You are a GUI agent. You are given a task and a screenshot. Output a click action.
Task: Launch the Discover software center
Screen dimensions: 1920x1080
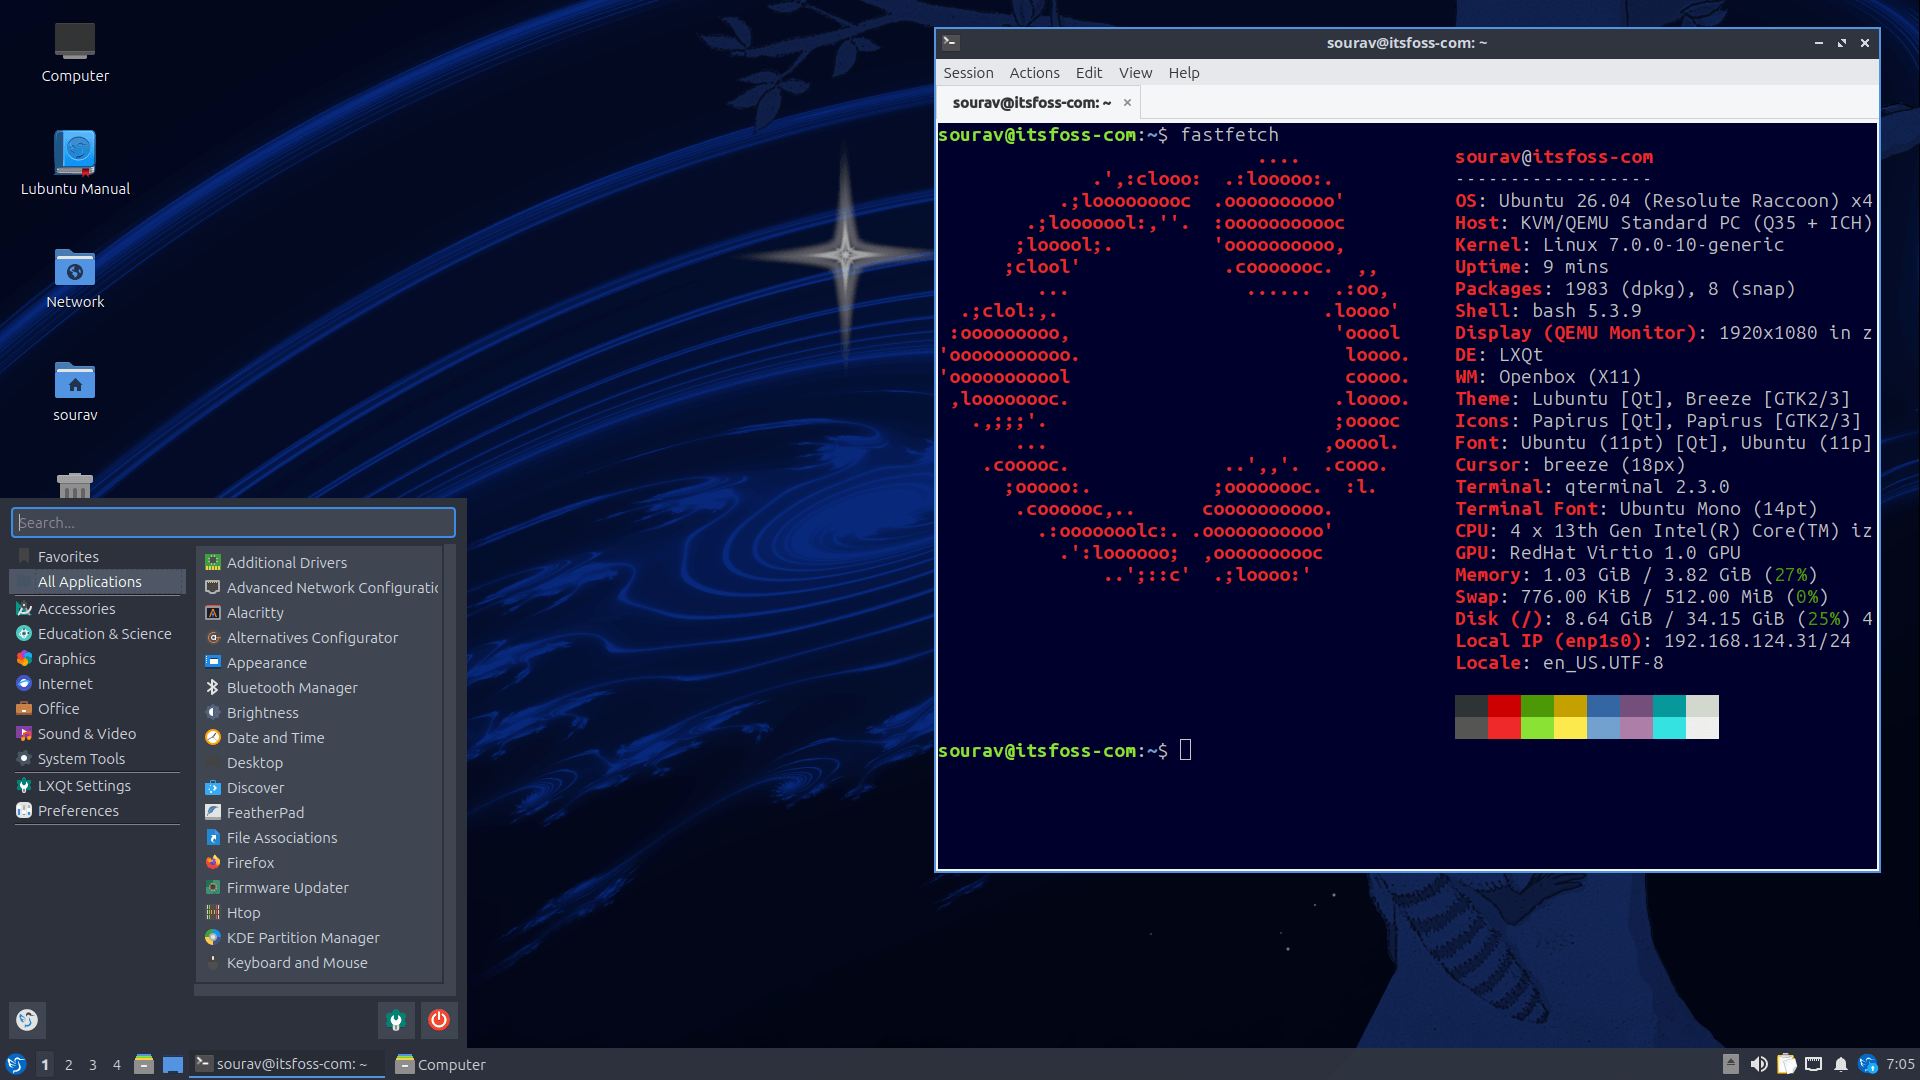254,787
